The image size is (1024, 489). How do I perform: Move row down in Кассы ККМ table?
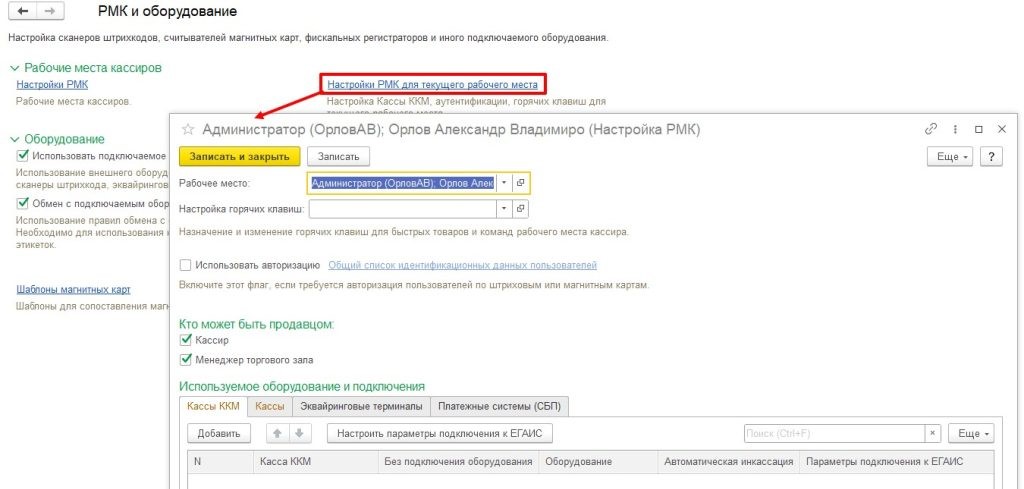pos(300,434)
